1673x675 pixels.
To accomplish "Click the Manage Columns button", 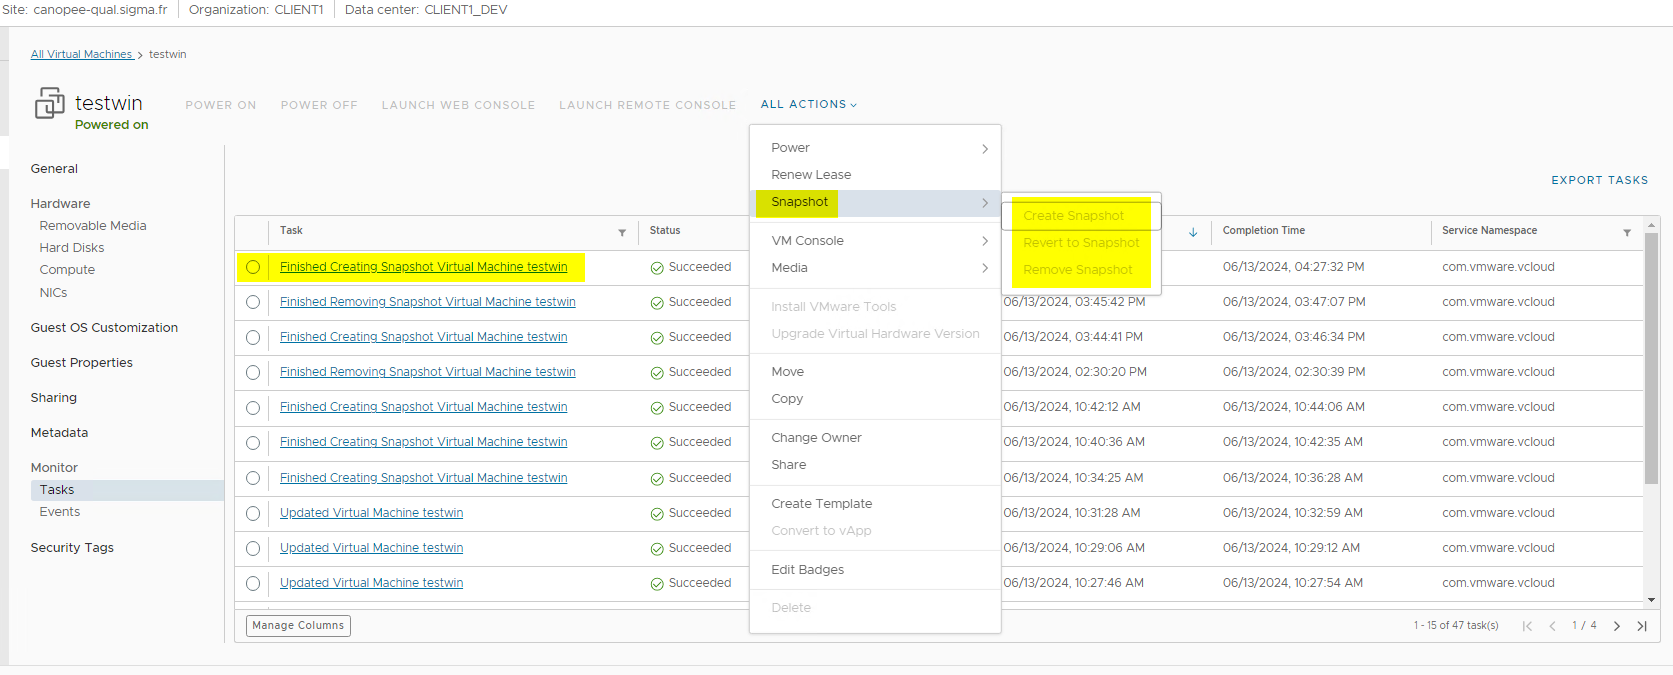I will click(x=298, y=626).
